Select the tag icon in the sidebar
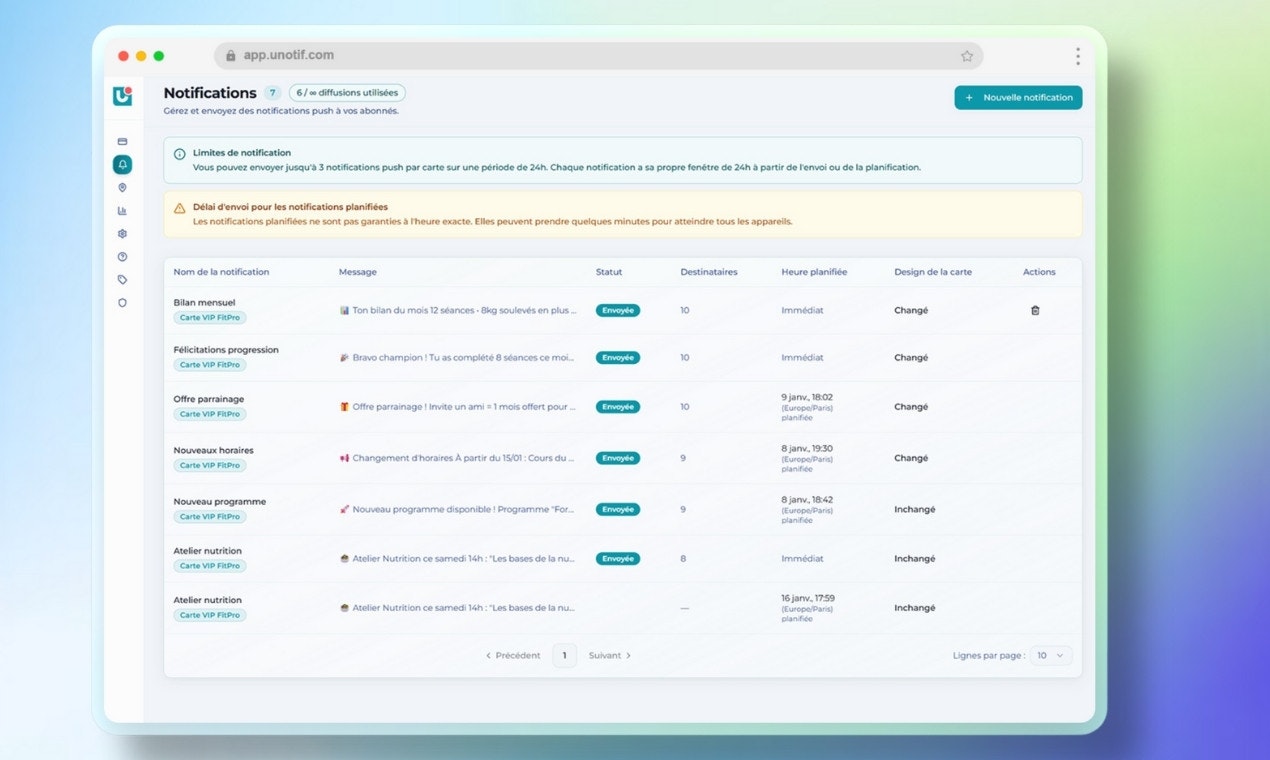1270x760 pixels. tap(122, 279)
